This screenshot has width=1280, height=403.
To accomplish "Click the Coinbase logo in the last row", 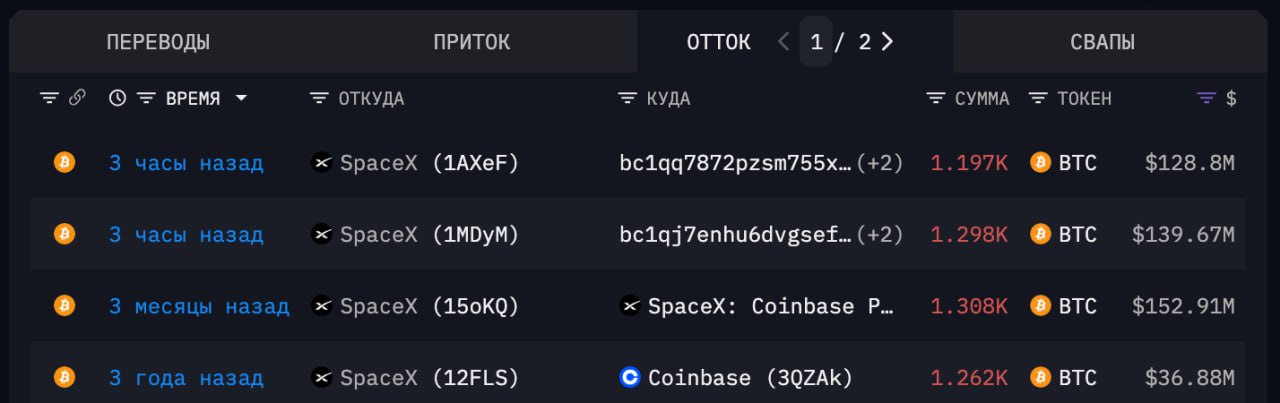I will tap(630, 378).
